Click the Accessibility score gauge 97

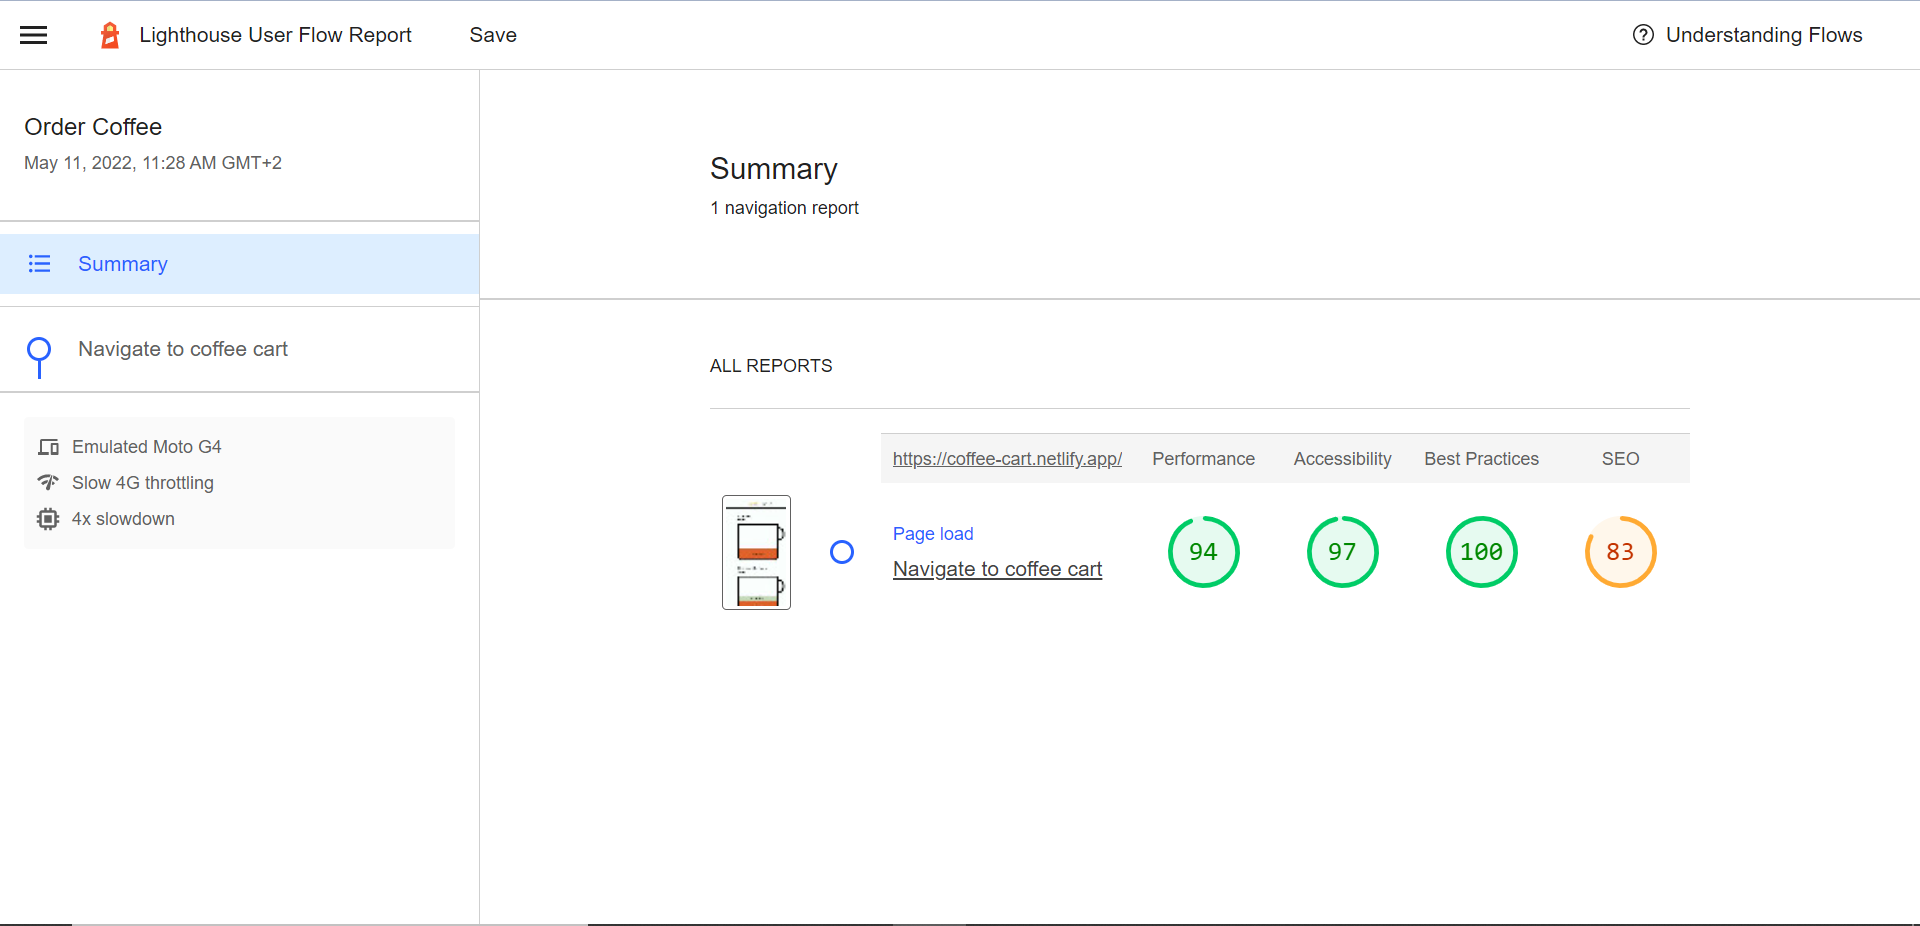click(x=1343, y=552)
